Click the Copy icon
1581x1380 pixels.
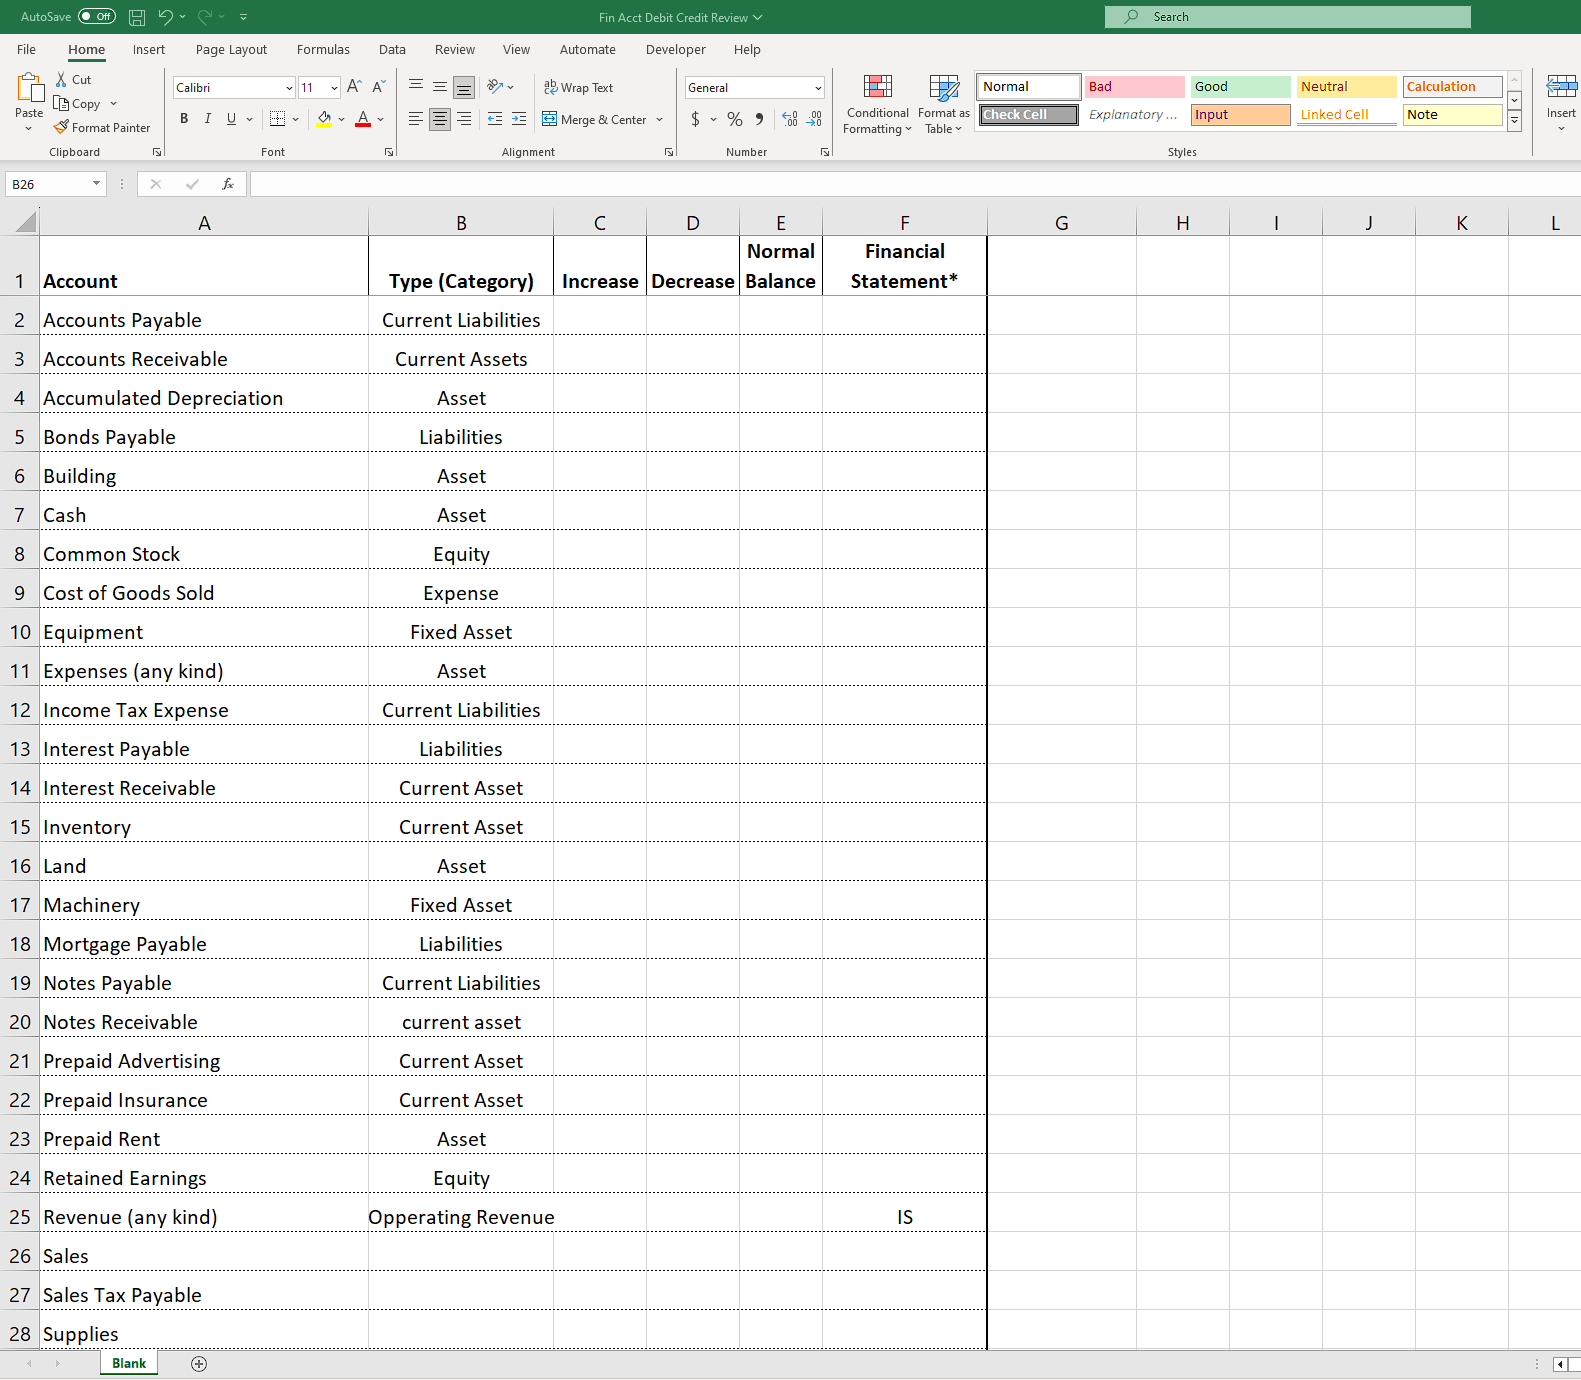tap(61, 103)
